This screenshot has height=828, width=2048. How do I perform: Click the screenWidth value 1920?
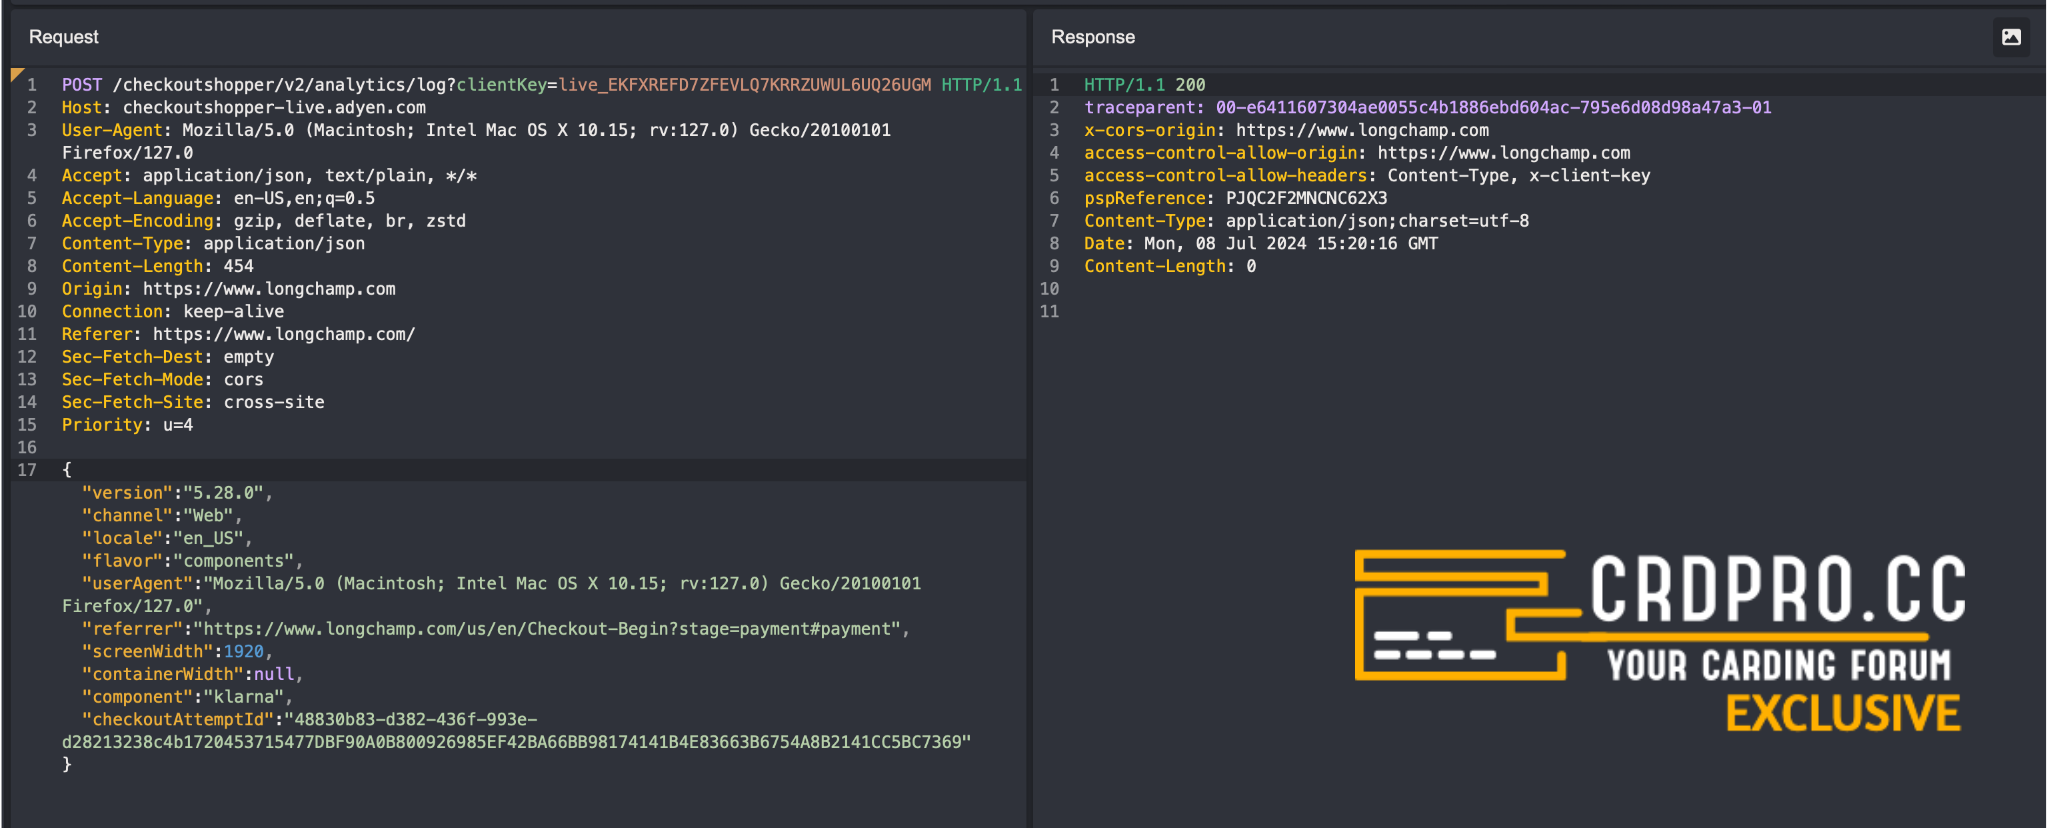pos(243,652)
